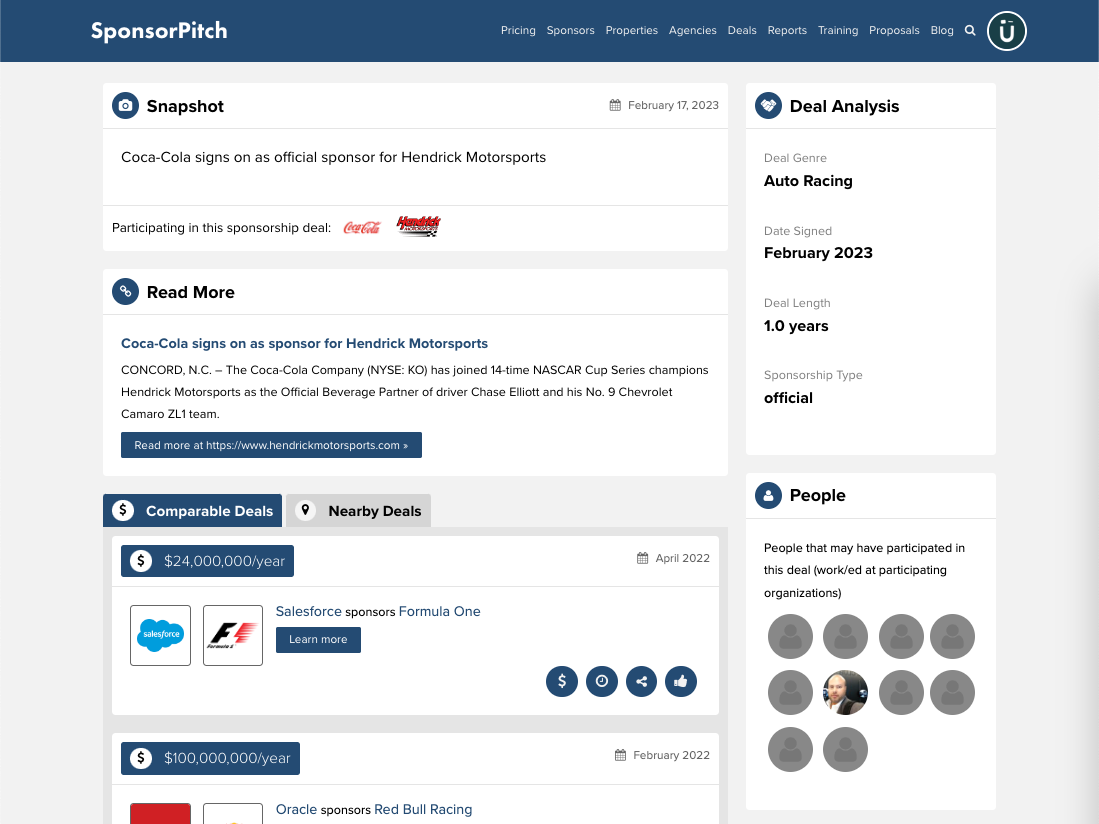
Task: Switch to the Nearby Deals tab
Action: 359,511
